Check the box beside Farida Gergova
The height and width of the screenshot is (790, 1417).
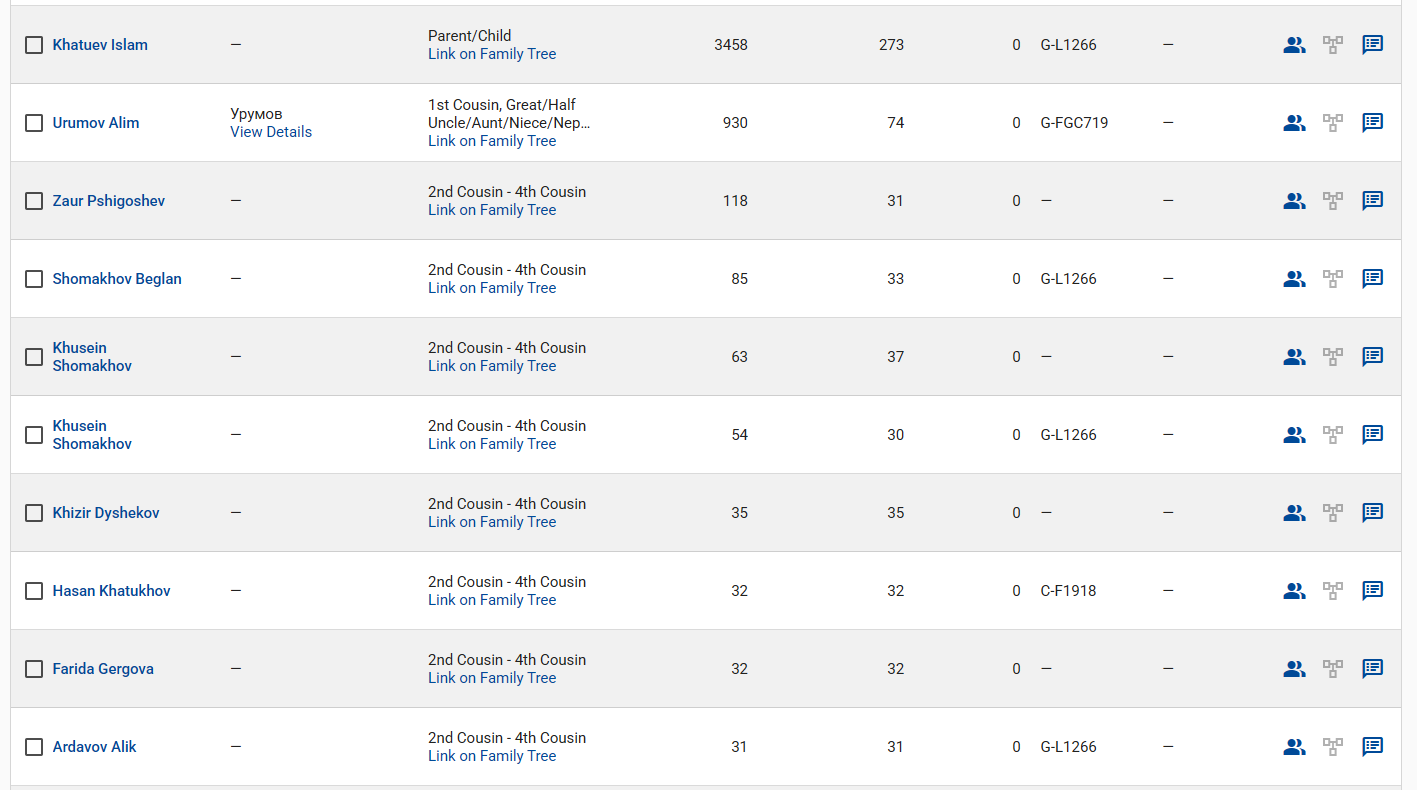34,669
